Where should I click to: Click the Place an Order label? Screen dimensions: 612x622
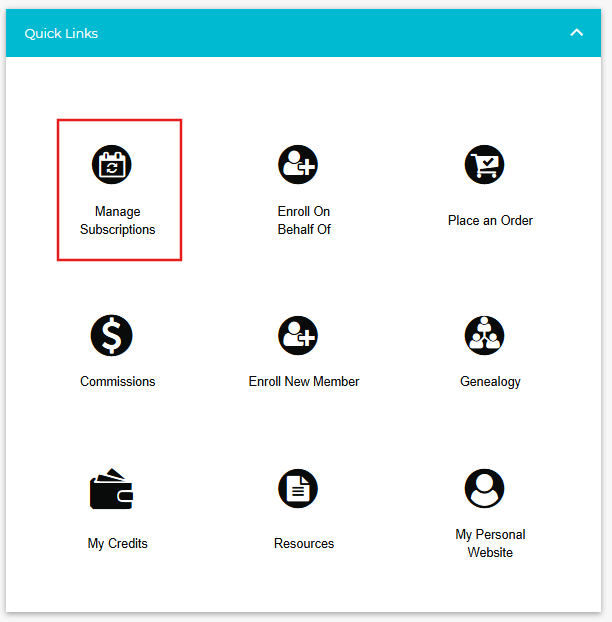pos(490,221)
